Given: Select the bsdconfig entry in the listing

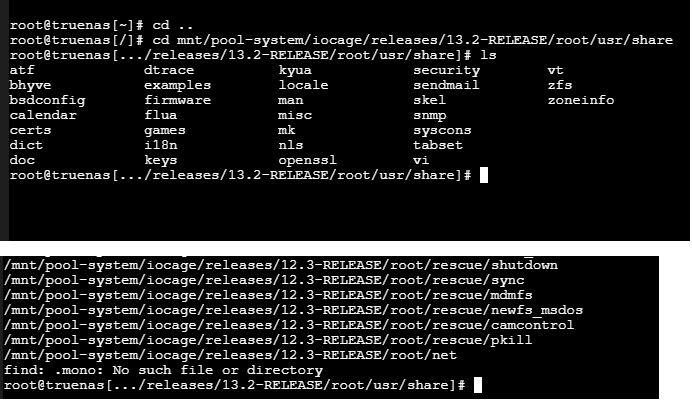Looking at the screenshot, I should tap(47, 101).
